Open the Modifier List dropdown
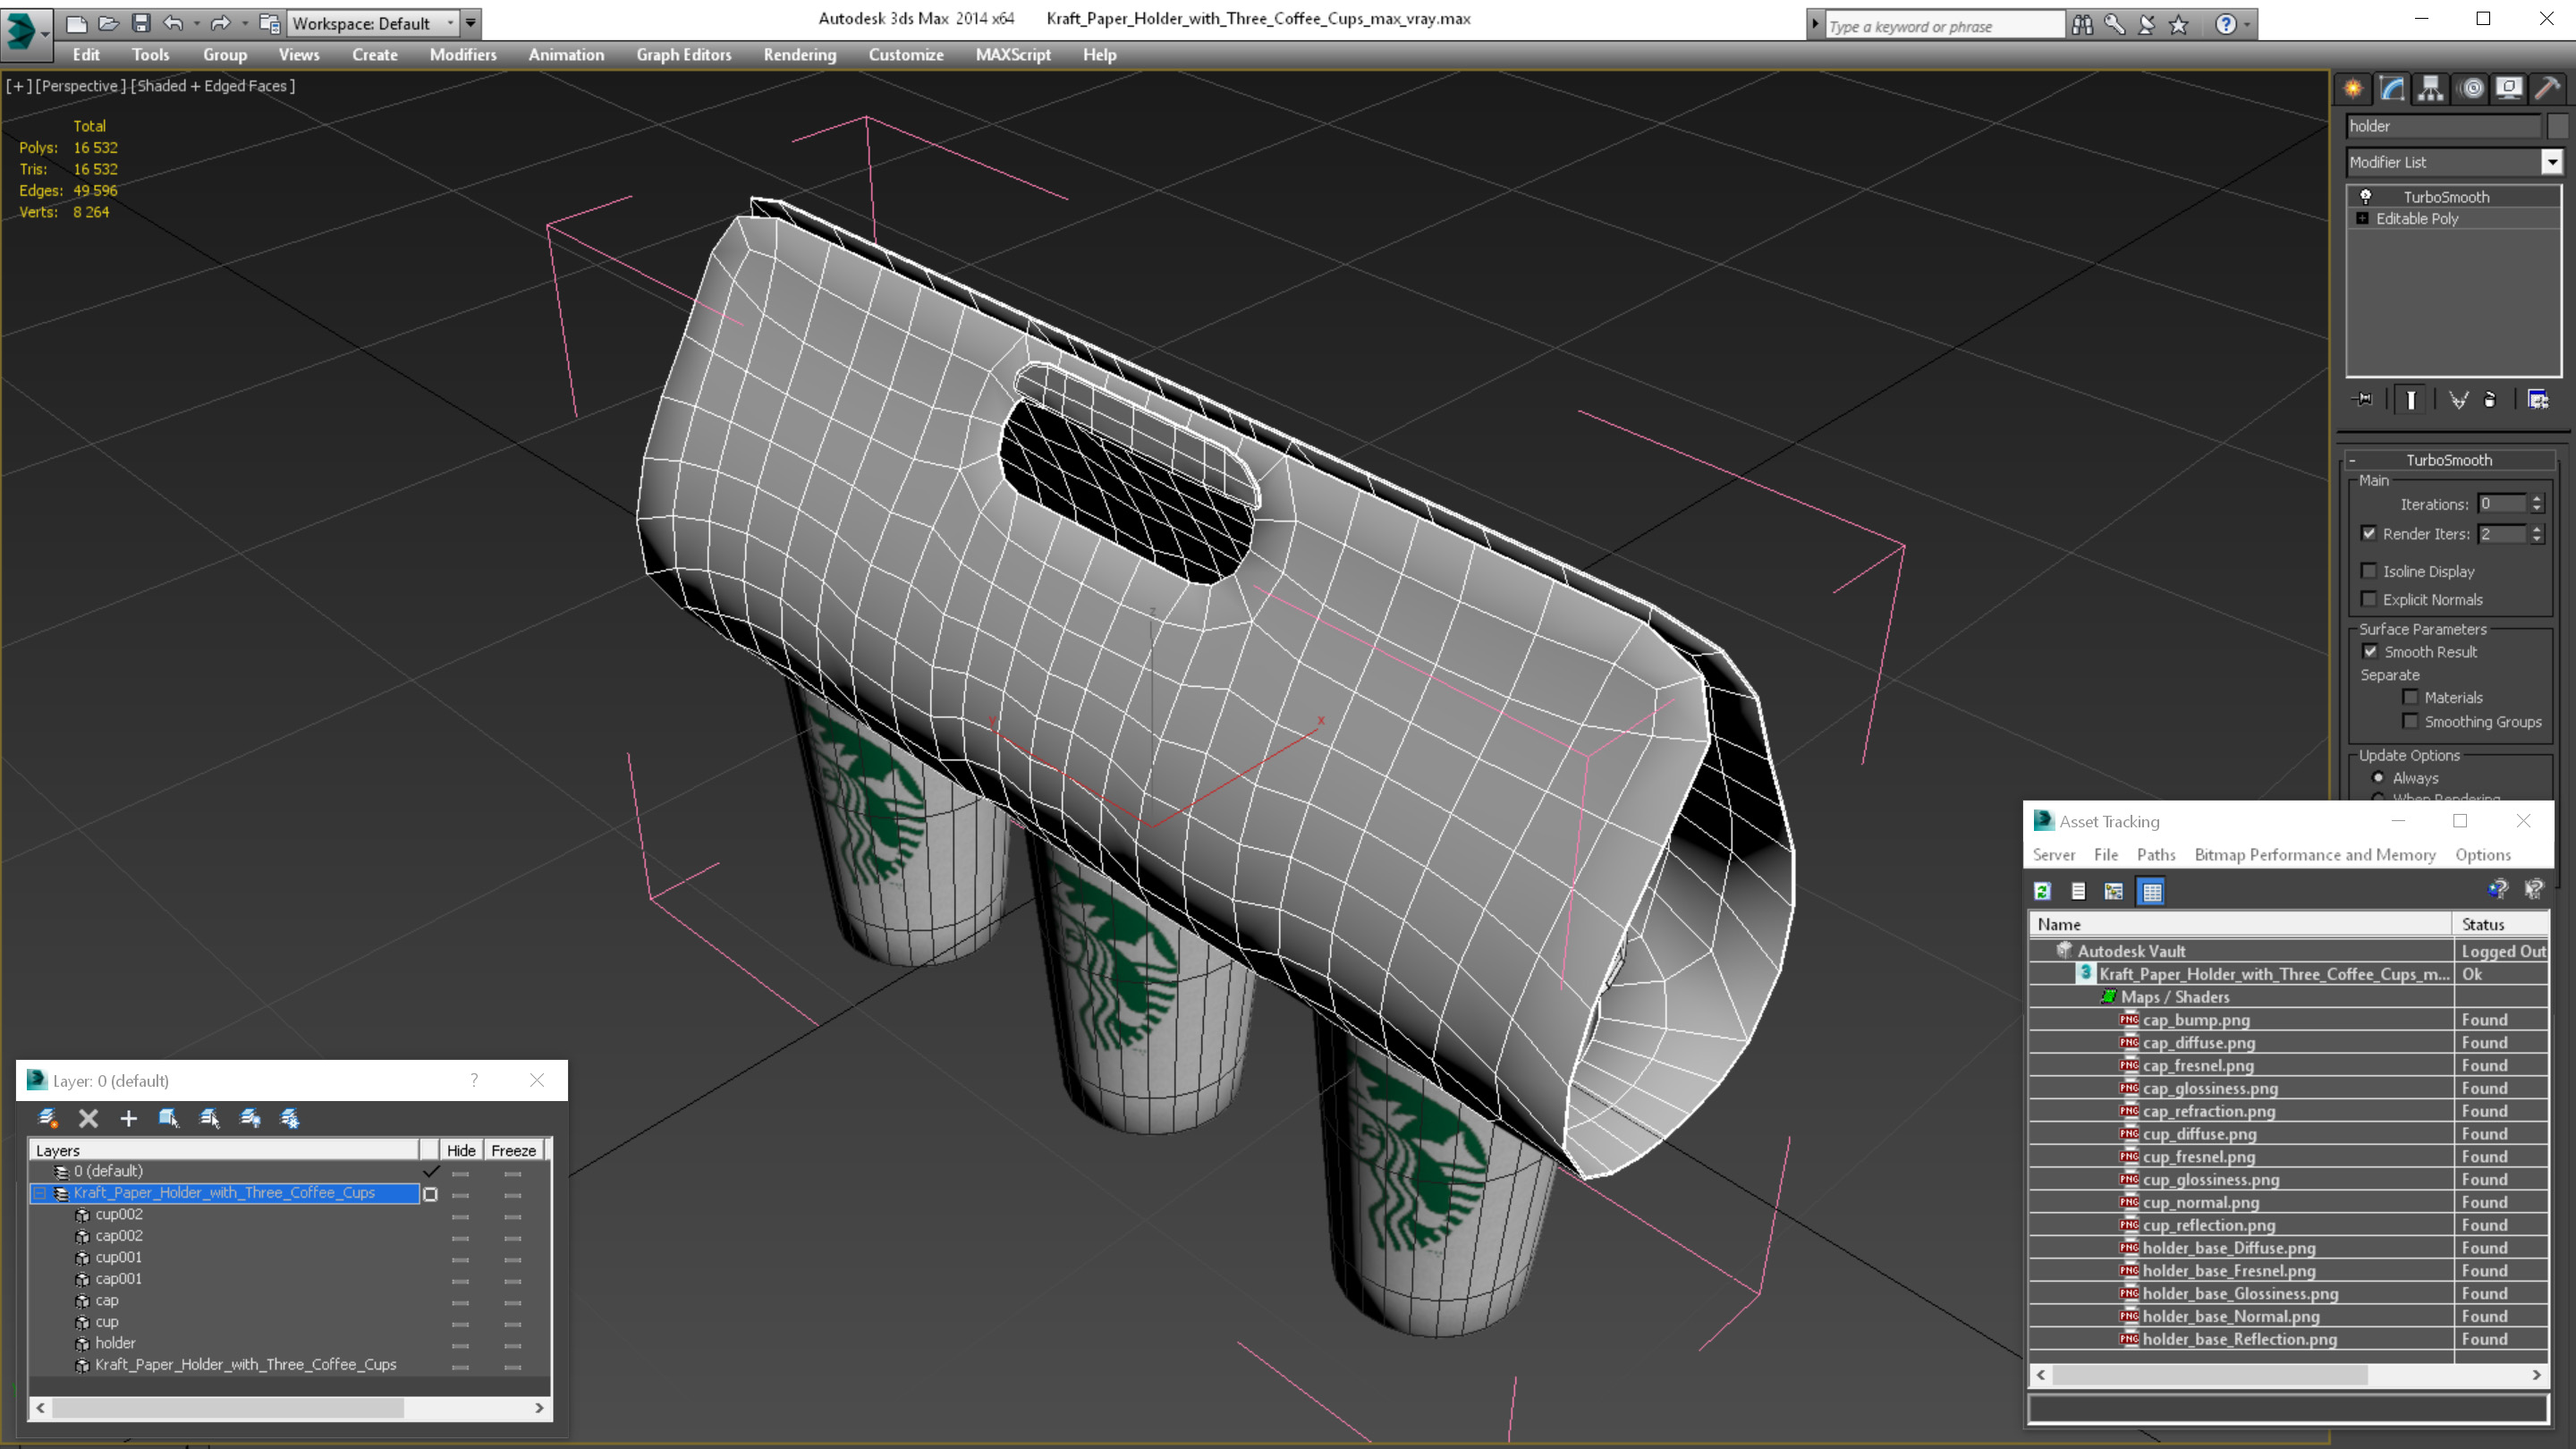The image size is (2576, 1449). [2552, 162]
